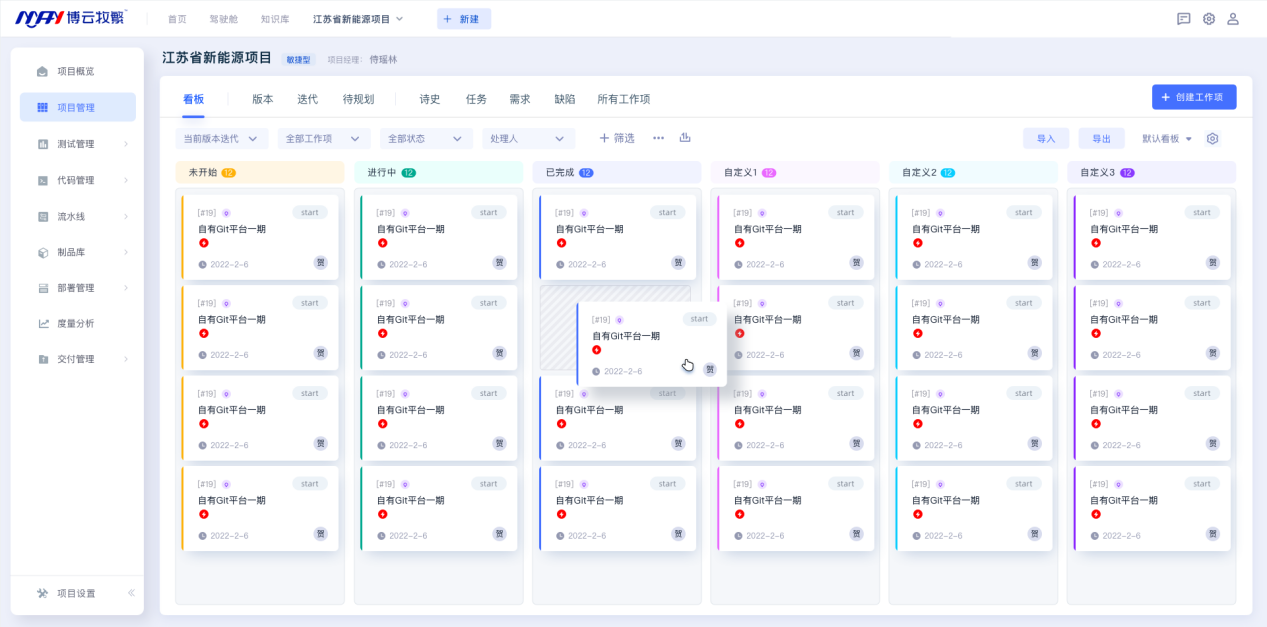Click the 项目概览 sidebar icon

pos(42,72)
